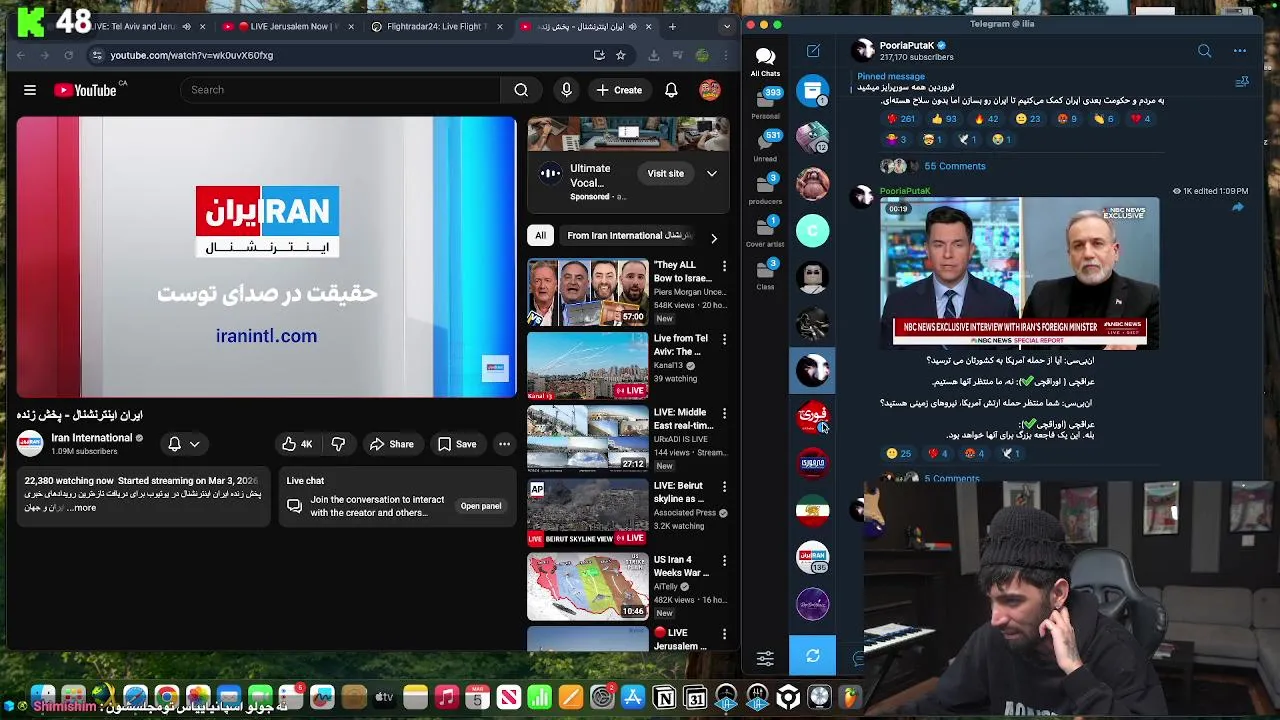The width and height of the screenshot is (1280, 720).
Task: Click the blue refresh button in Telegram sidebar
Action: (x=813, y=656)
